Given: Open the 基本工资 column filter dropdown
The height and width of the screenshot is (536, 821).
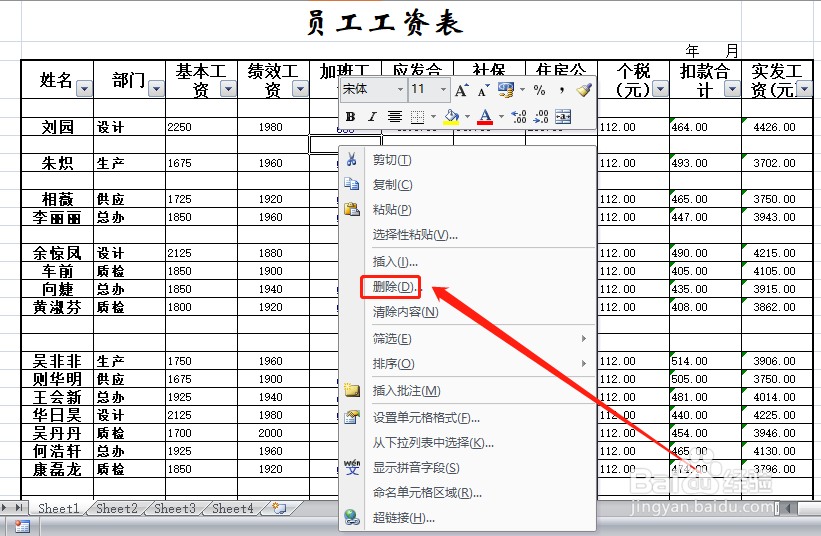Looking at the screenshot, I should click(x=228, y=88).
